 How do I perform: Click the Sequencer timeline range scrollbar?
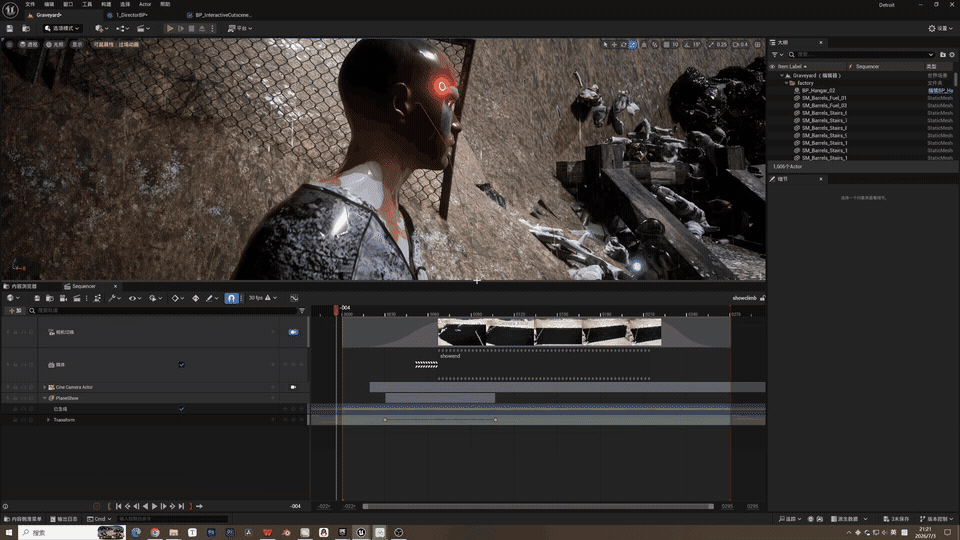tap(538, 506)
